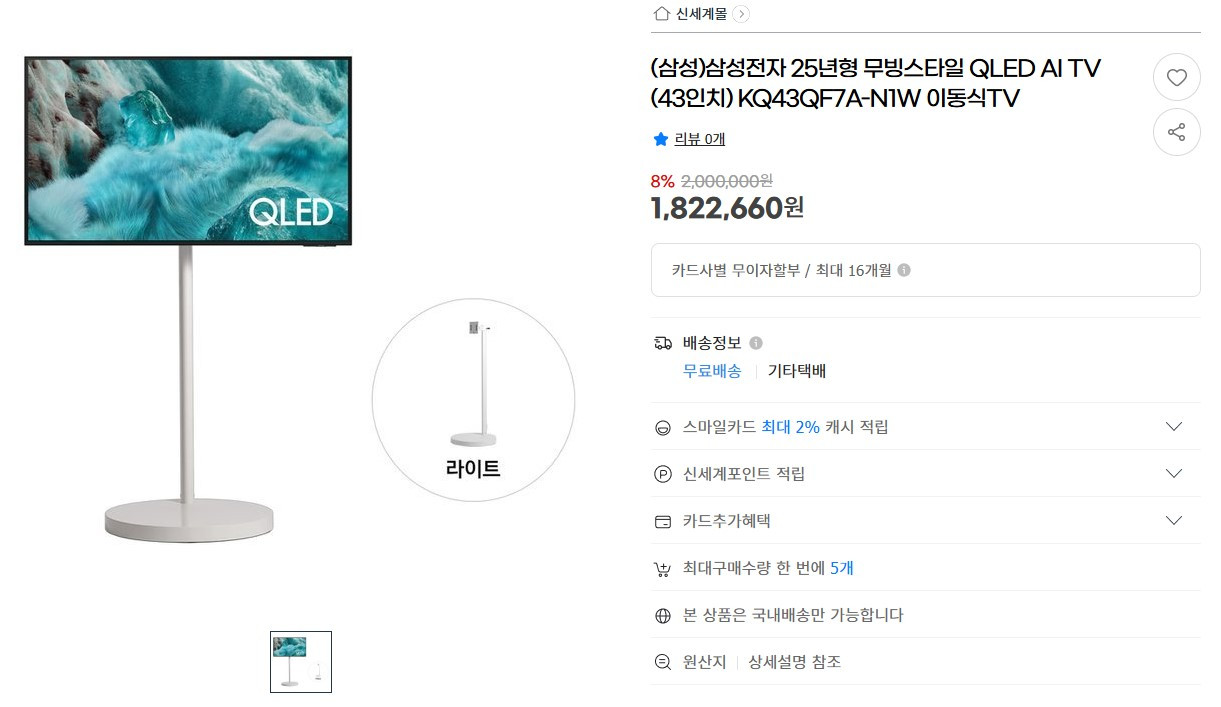Click the magnifier icon beside 원산지

(662, 661)
